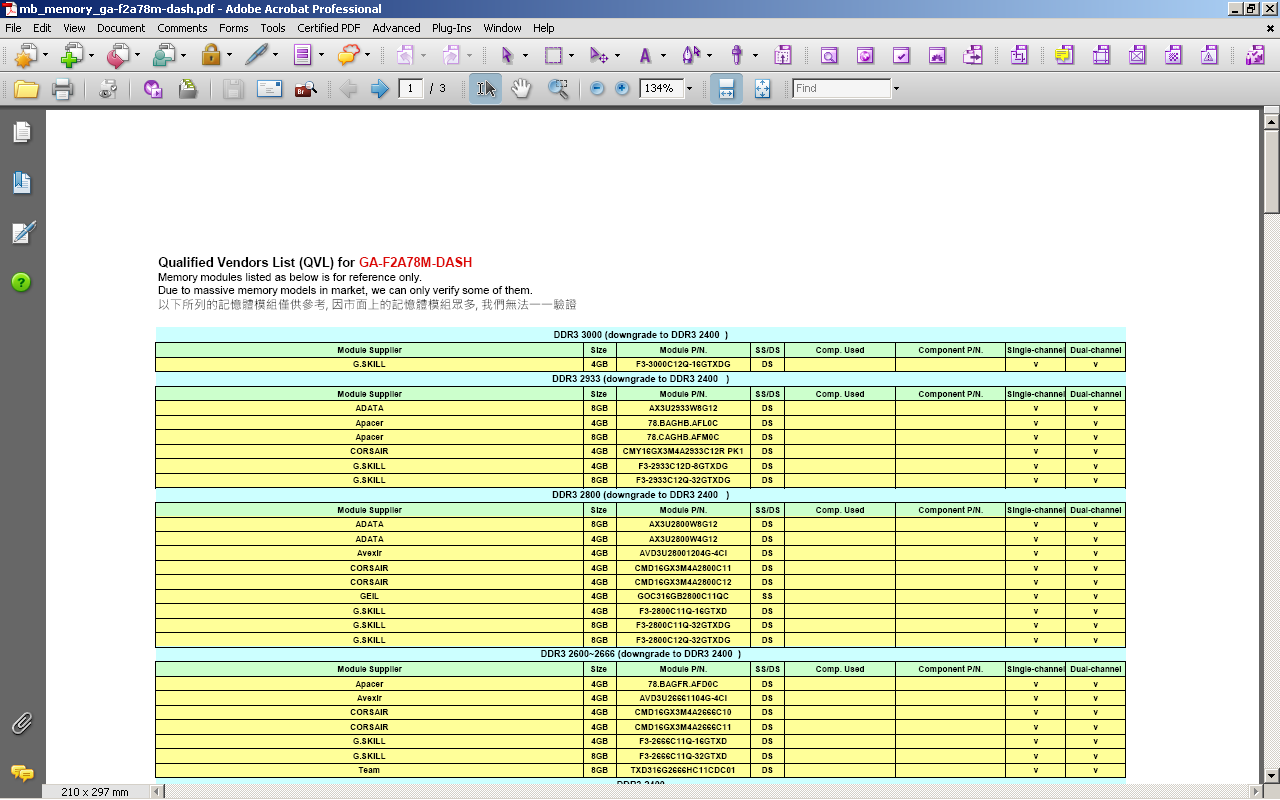Viewport: 1280px width, 800px height.
Task: Toggle Fit Width view mode
Action: tap(726, 89)
